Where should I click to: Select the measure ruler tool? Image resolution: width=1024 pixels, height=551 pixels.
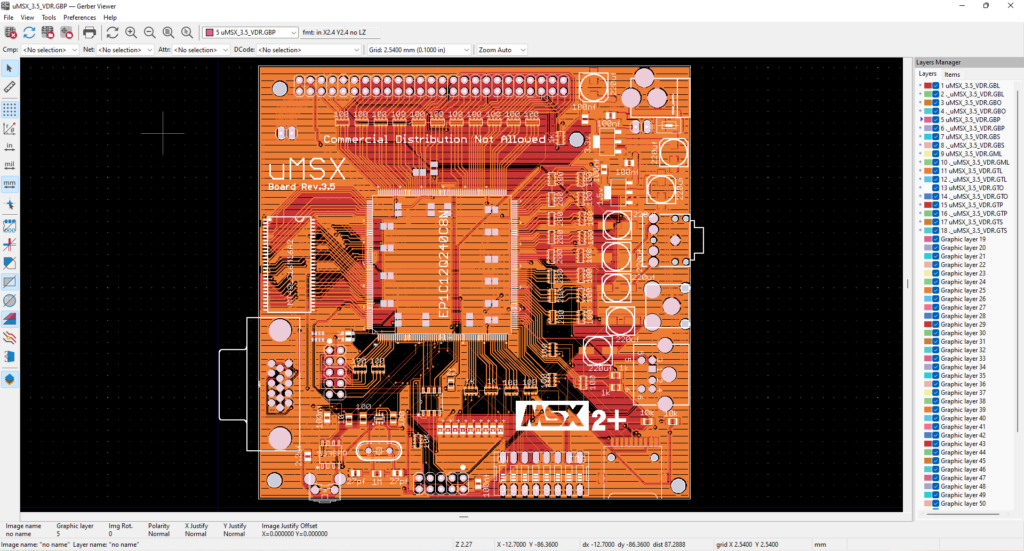point(10,87)
